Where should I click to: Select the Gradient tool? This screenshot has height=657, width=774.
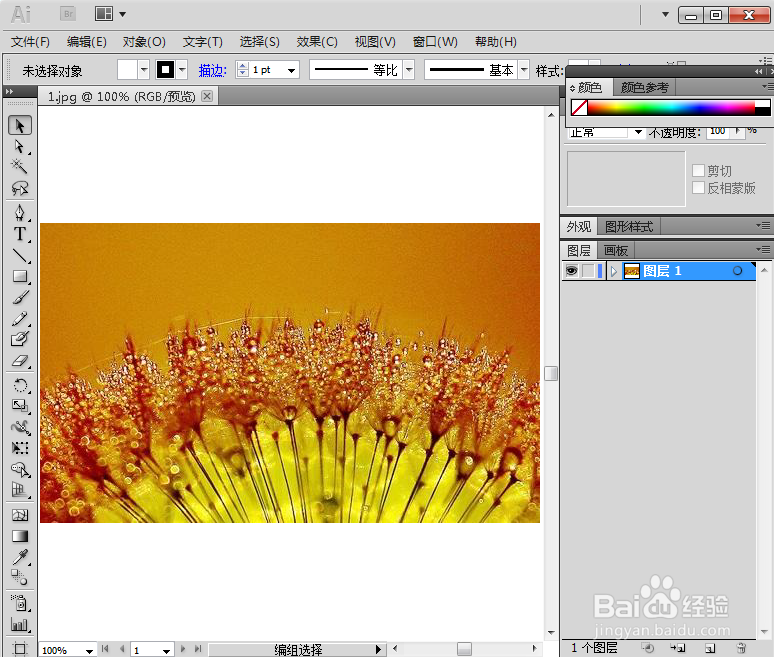pyautogui.click(x=20, y=536)
